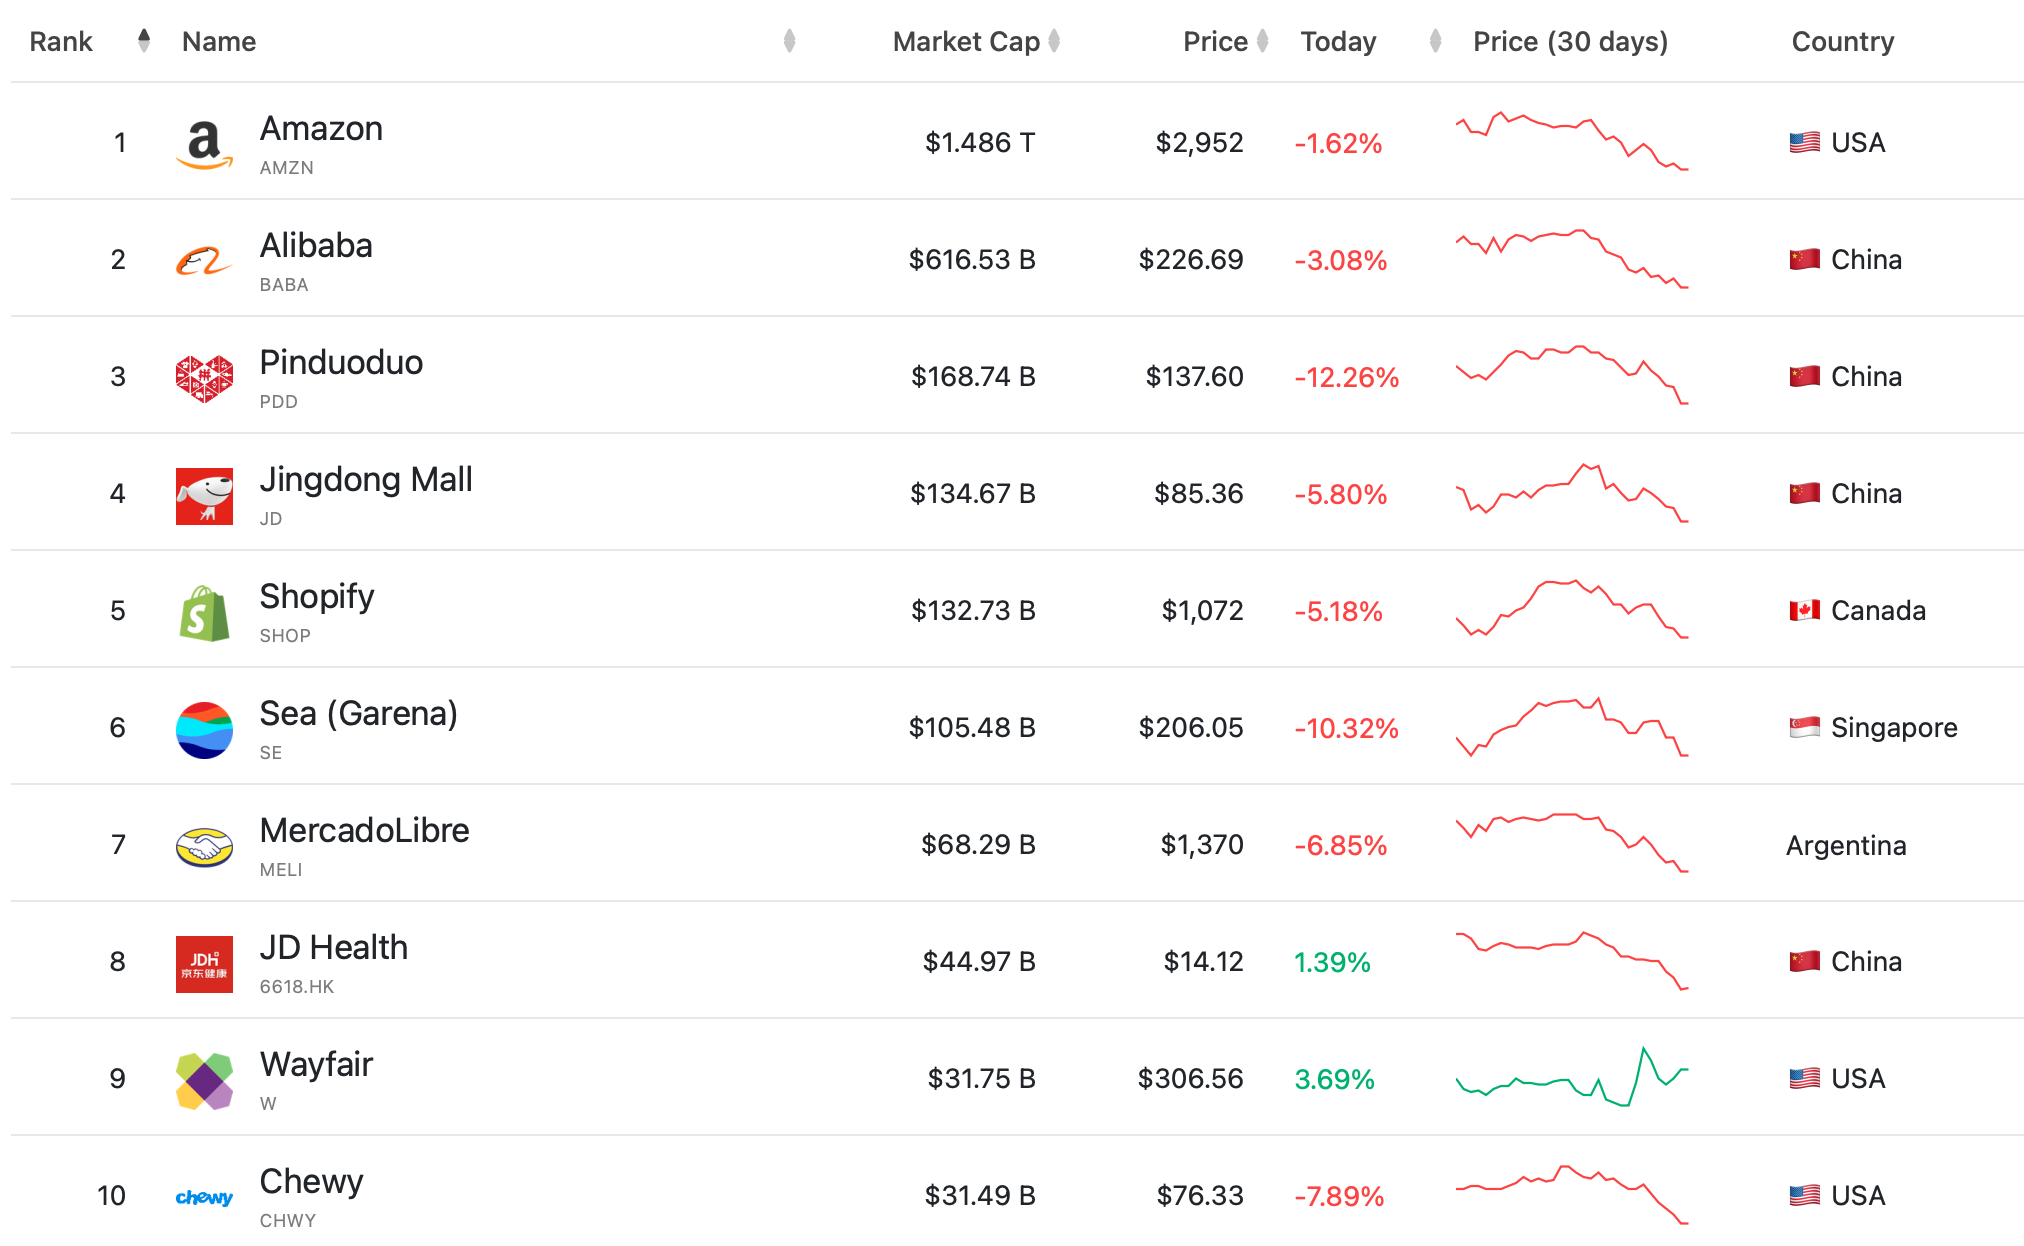Sort by Price column arrow

click(x=1263, y=41)
